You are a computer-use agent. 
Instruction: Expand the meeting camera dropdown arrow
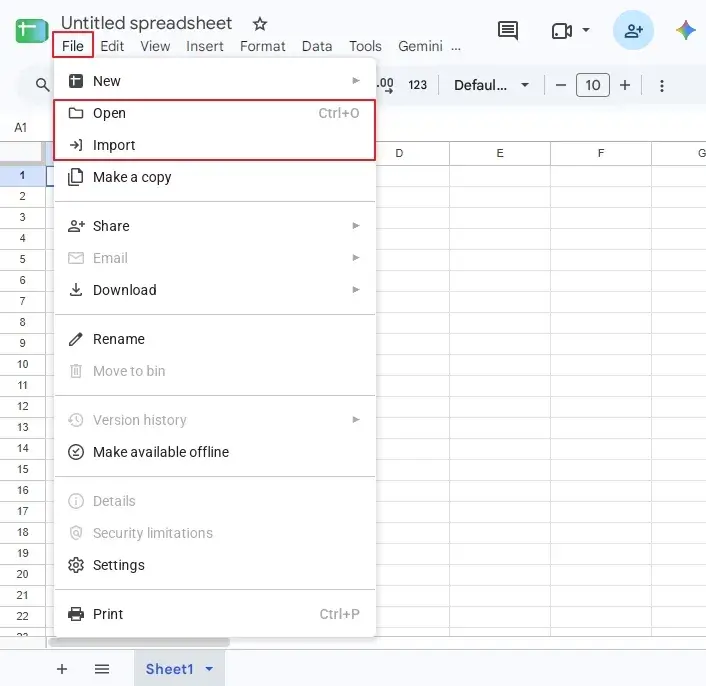(586, 30)
